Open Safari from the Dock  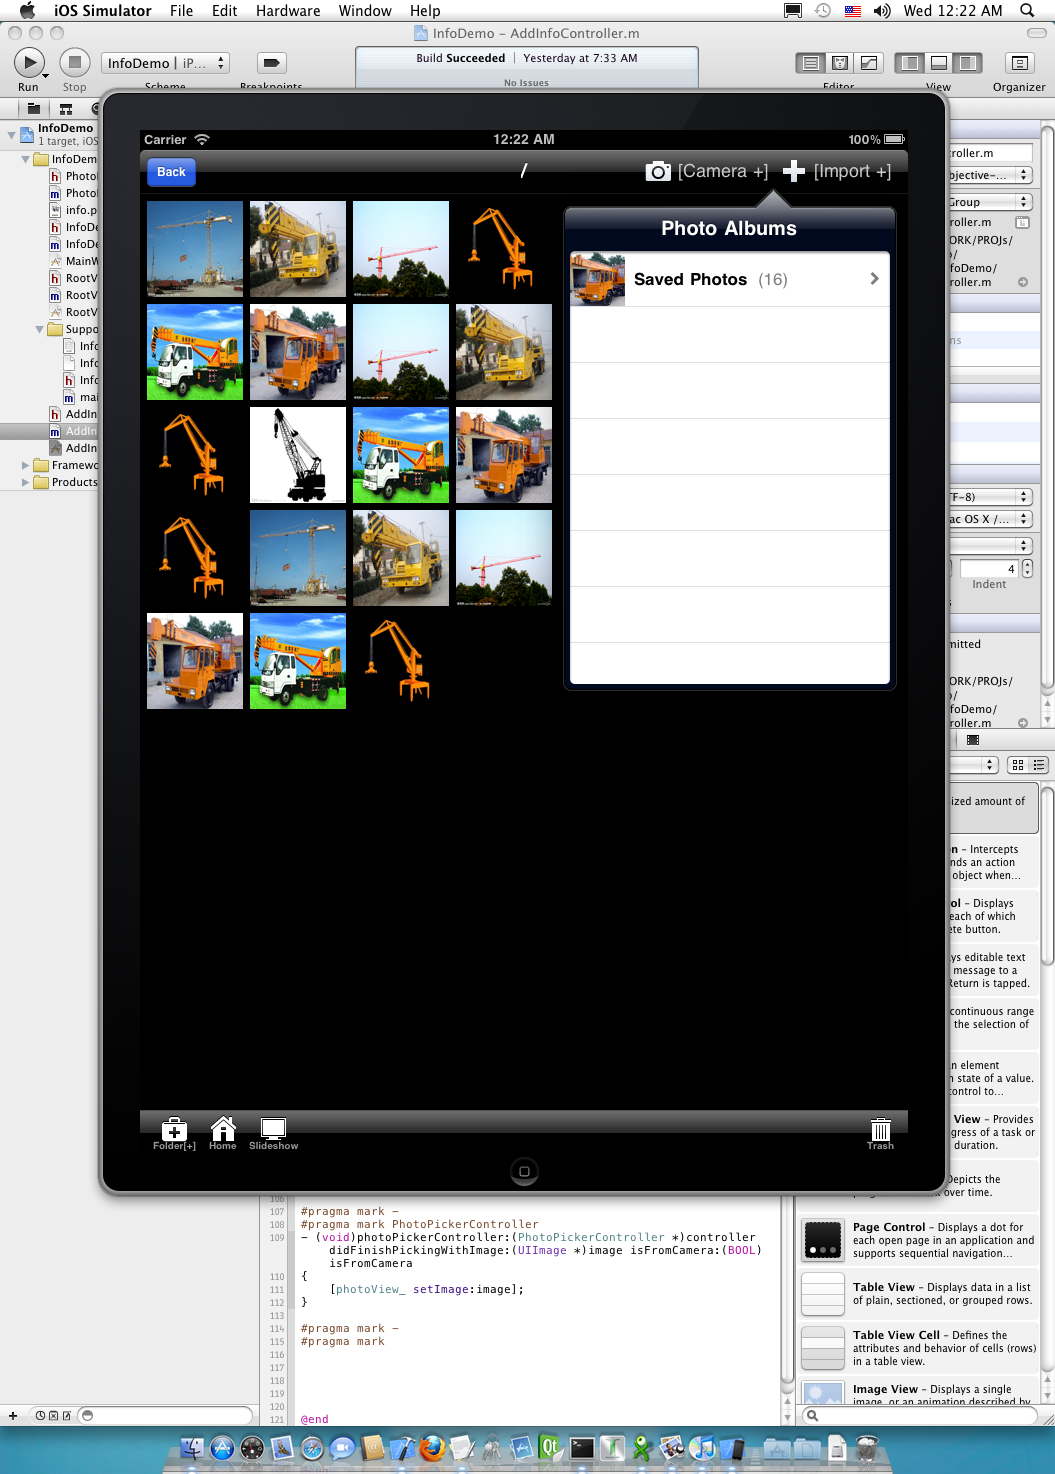(312, 1448)
